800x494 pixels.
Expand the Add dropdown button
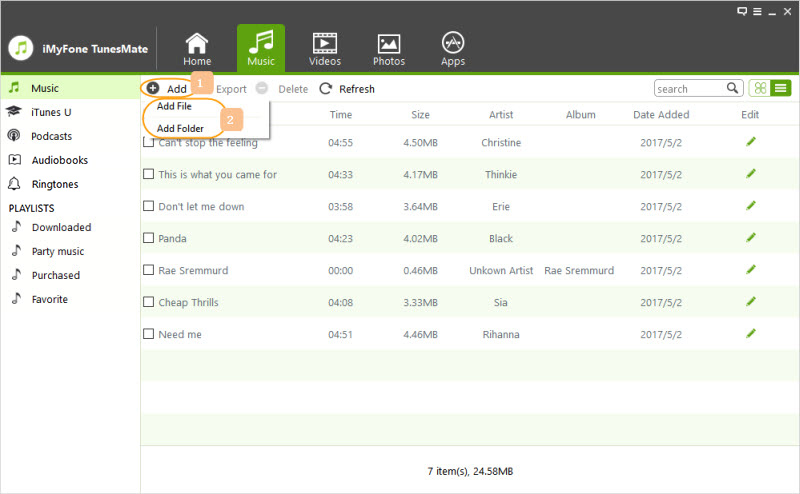coord(167,89)
